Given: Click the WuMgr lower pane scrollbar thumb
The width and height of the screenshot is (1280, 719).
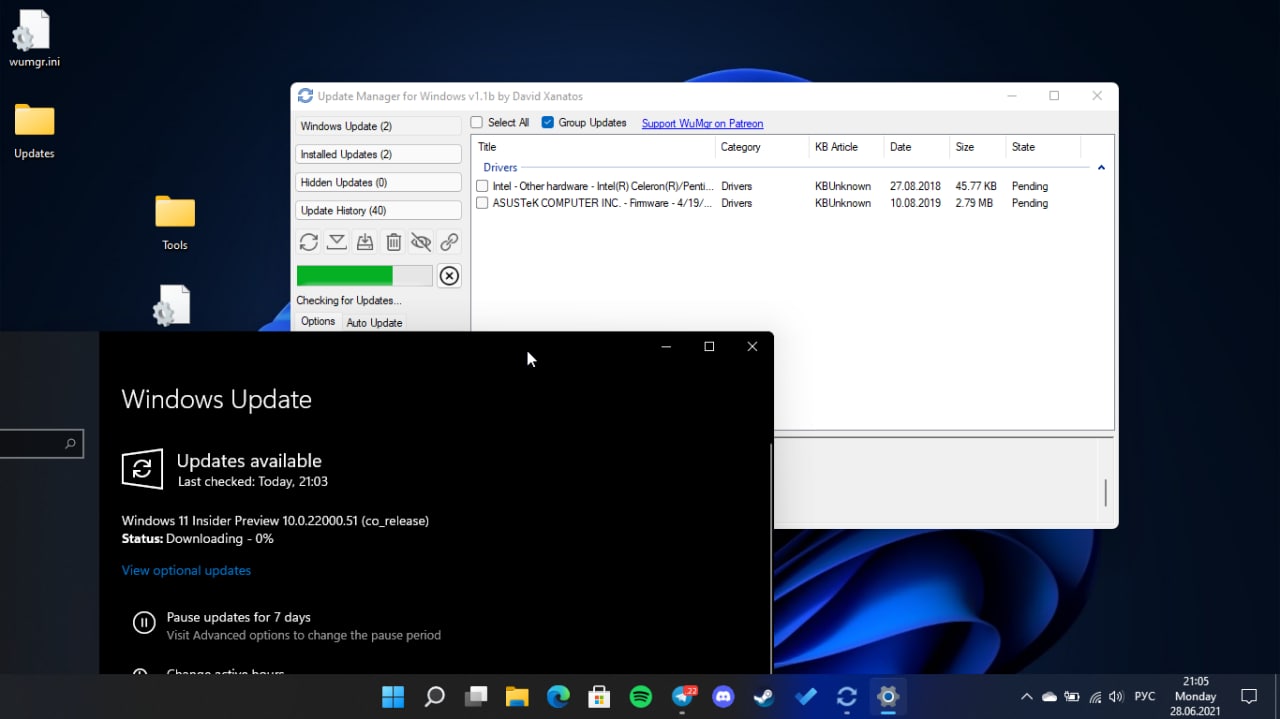Looking at the screenshot, I should 1105,493.
